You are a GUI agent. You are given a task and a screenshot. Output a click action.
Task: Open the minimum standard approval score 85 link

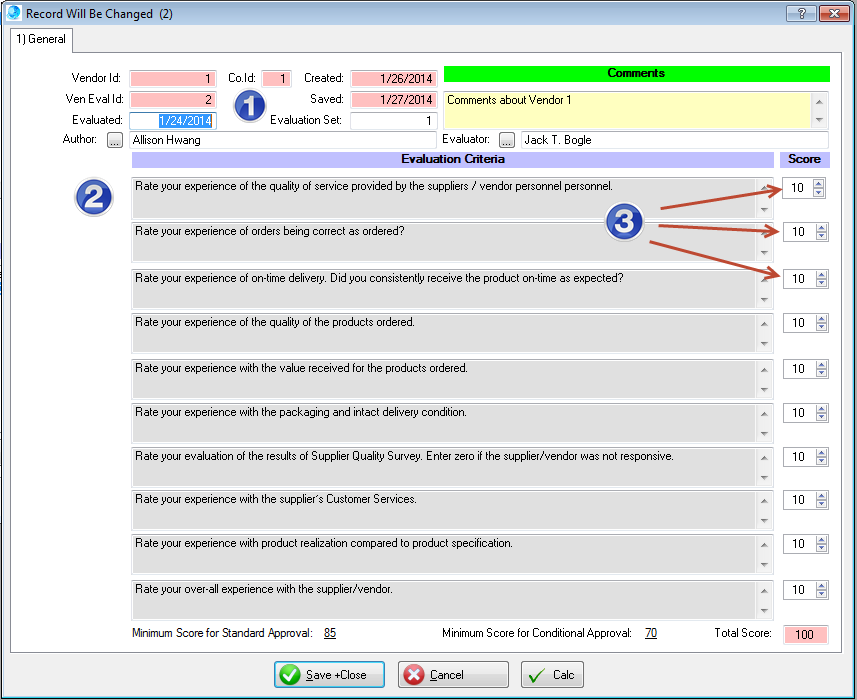point(329,633)
